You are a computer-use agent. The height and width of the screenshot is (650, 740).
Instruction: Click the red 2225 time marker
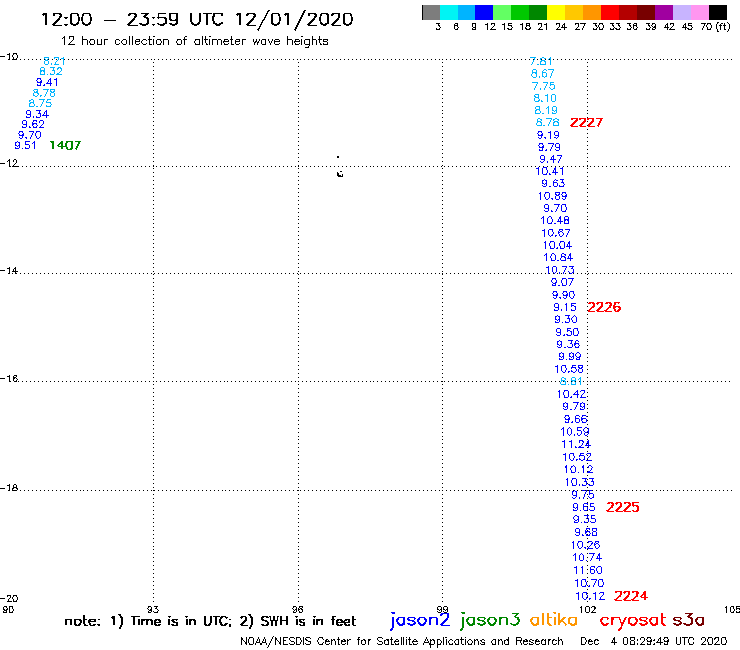(622, 507)
